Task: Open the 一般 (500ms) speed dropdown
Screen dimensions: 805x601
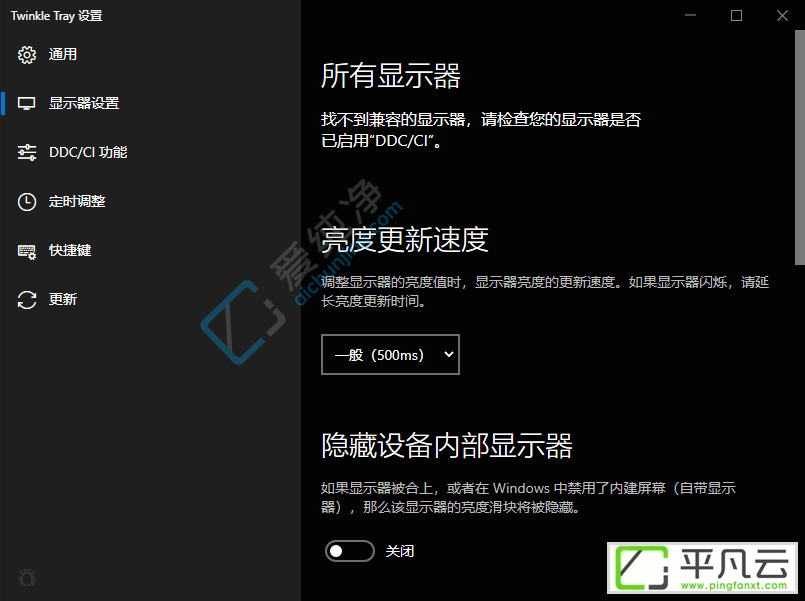Action: [x=390, y=355]
